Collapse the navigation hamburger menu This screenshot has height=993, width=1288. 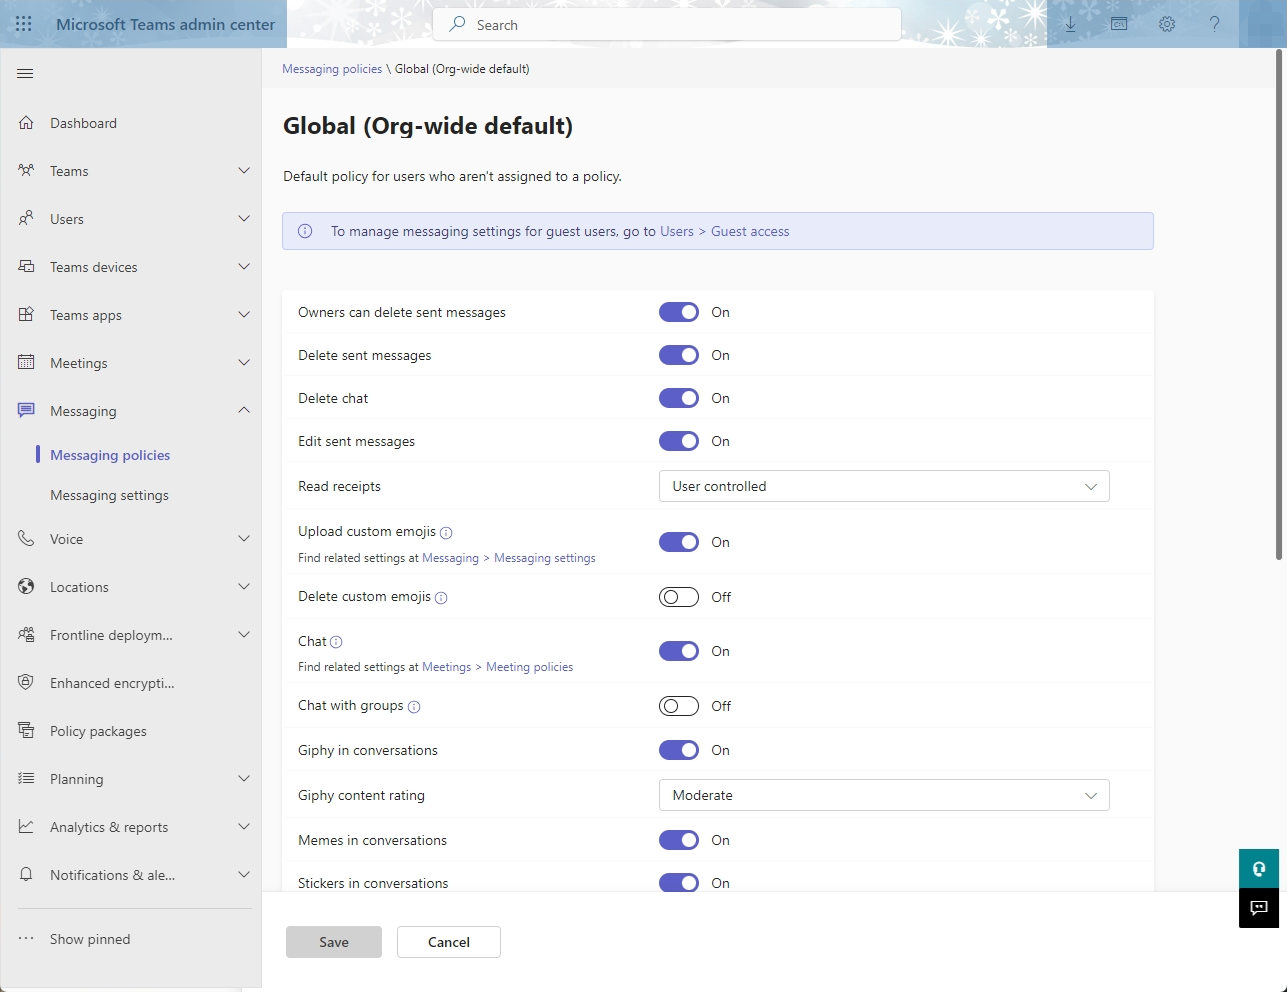[26, 74]
